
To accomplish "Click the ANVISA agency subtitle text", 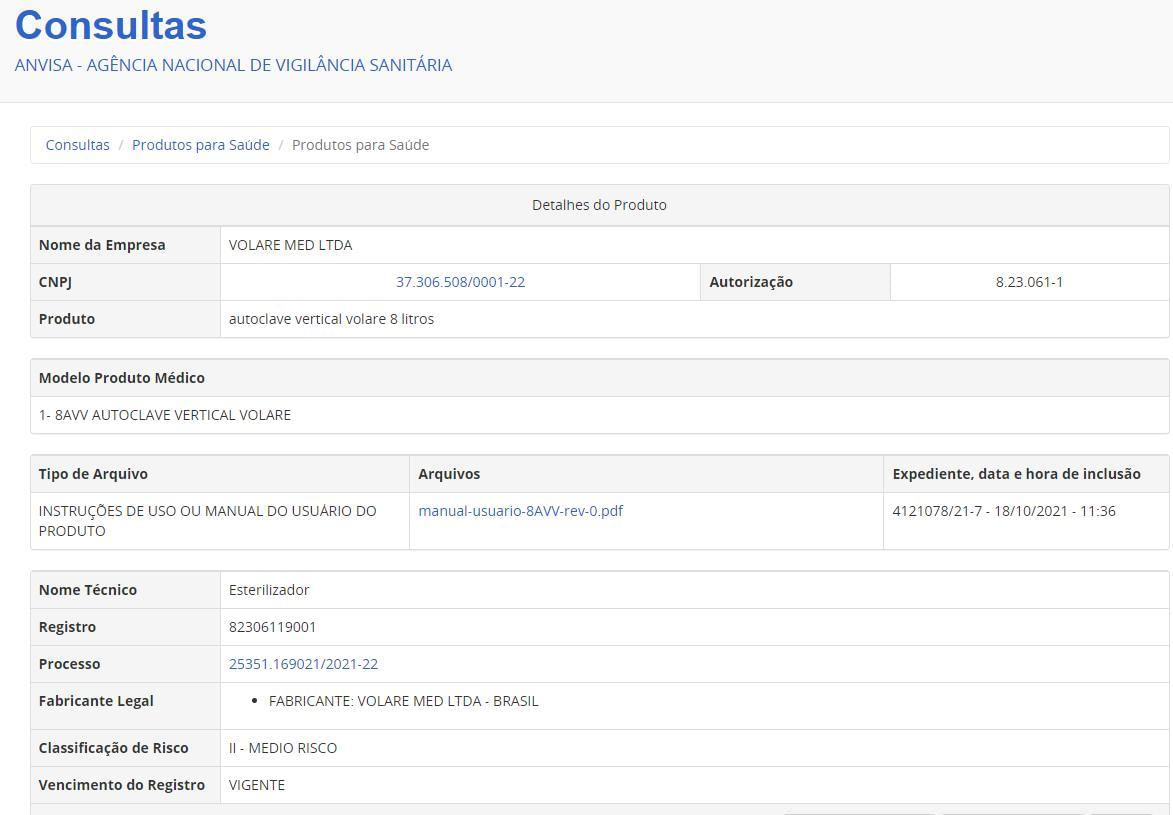I will pos(233,65).
